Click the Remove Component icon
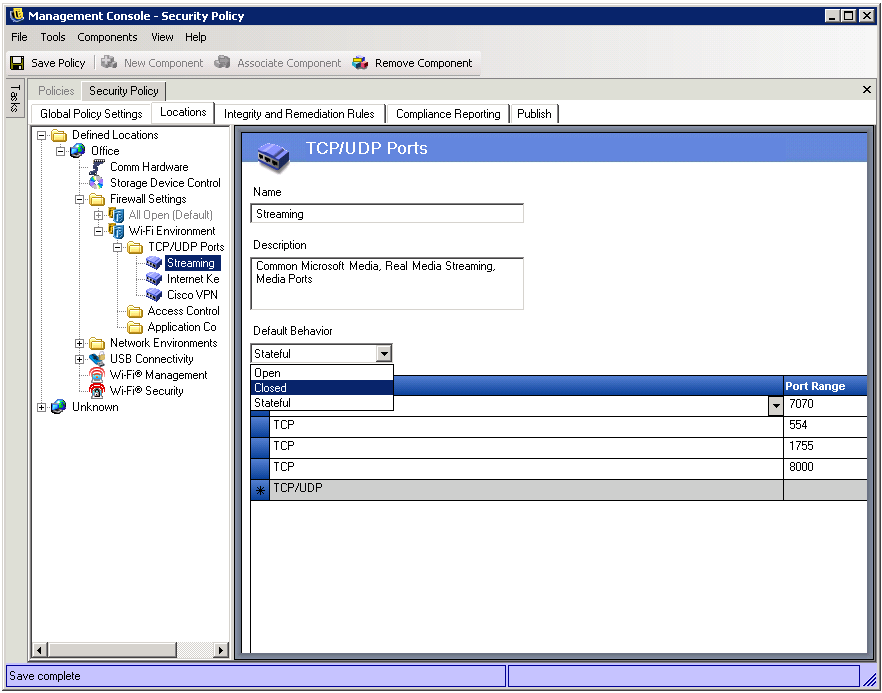882x693 pixels. pyautogui.click(x=360, y=63)
